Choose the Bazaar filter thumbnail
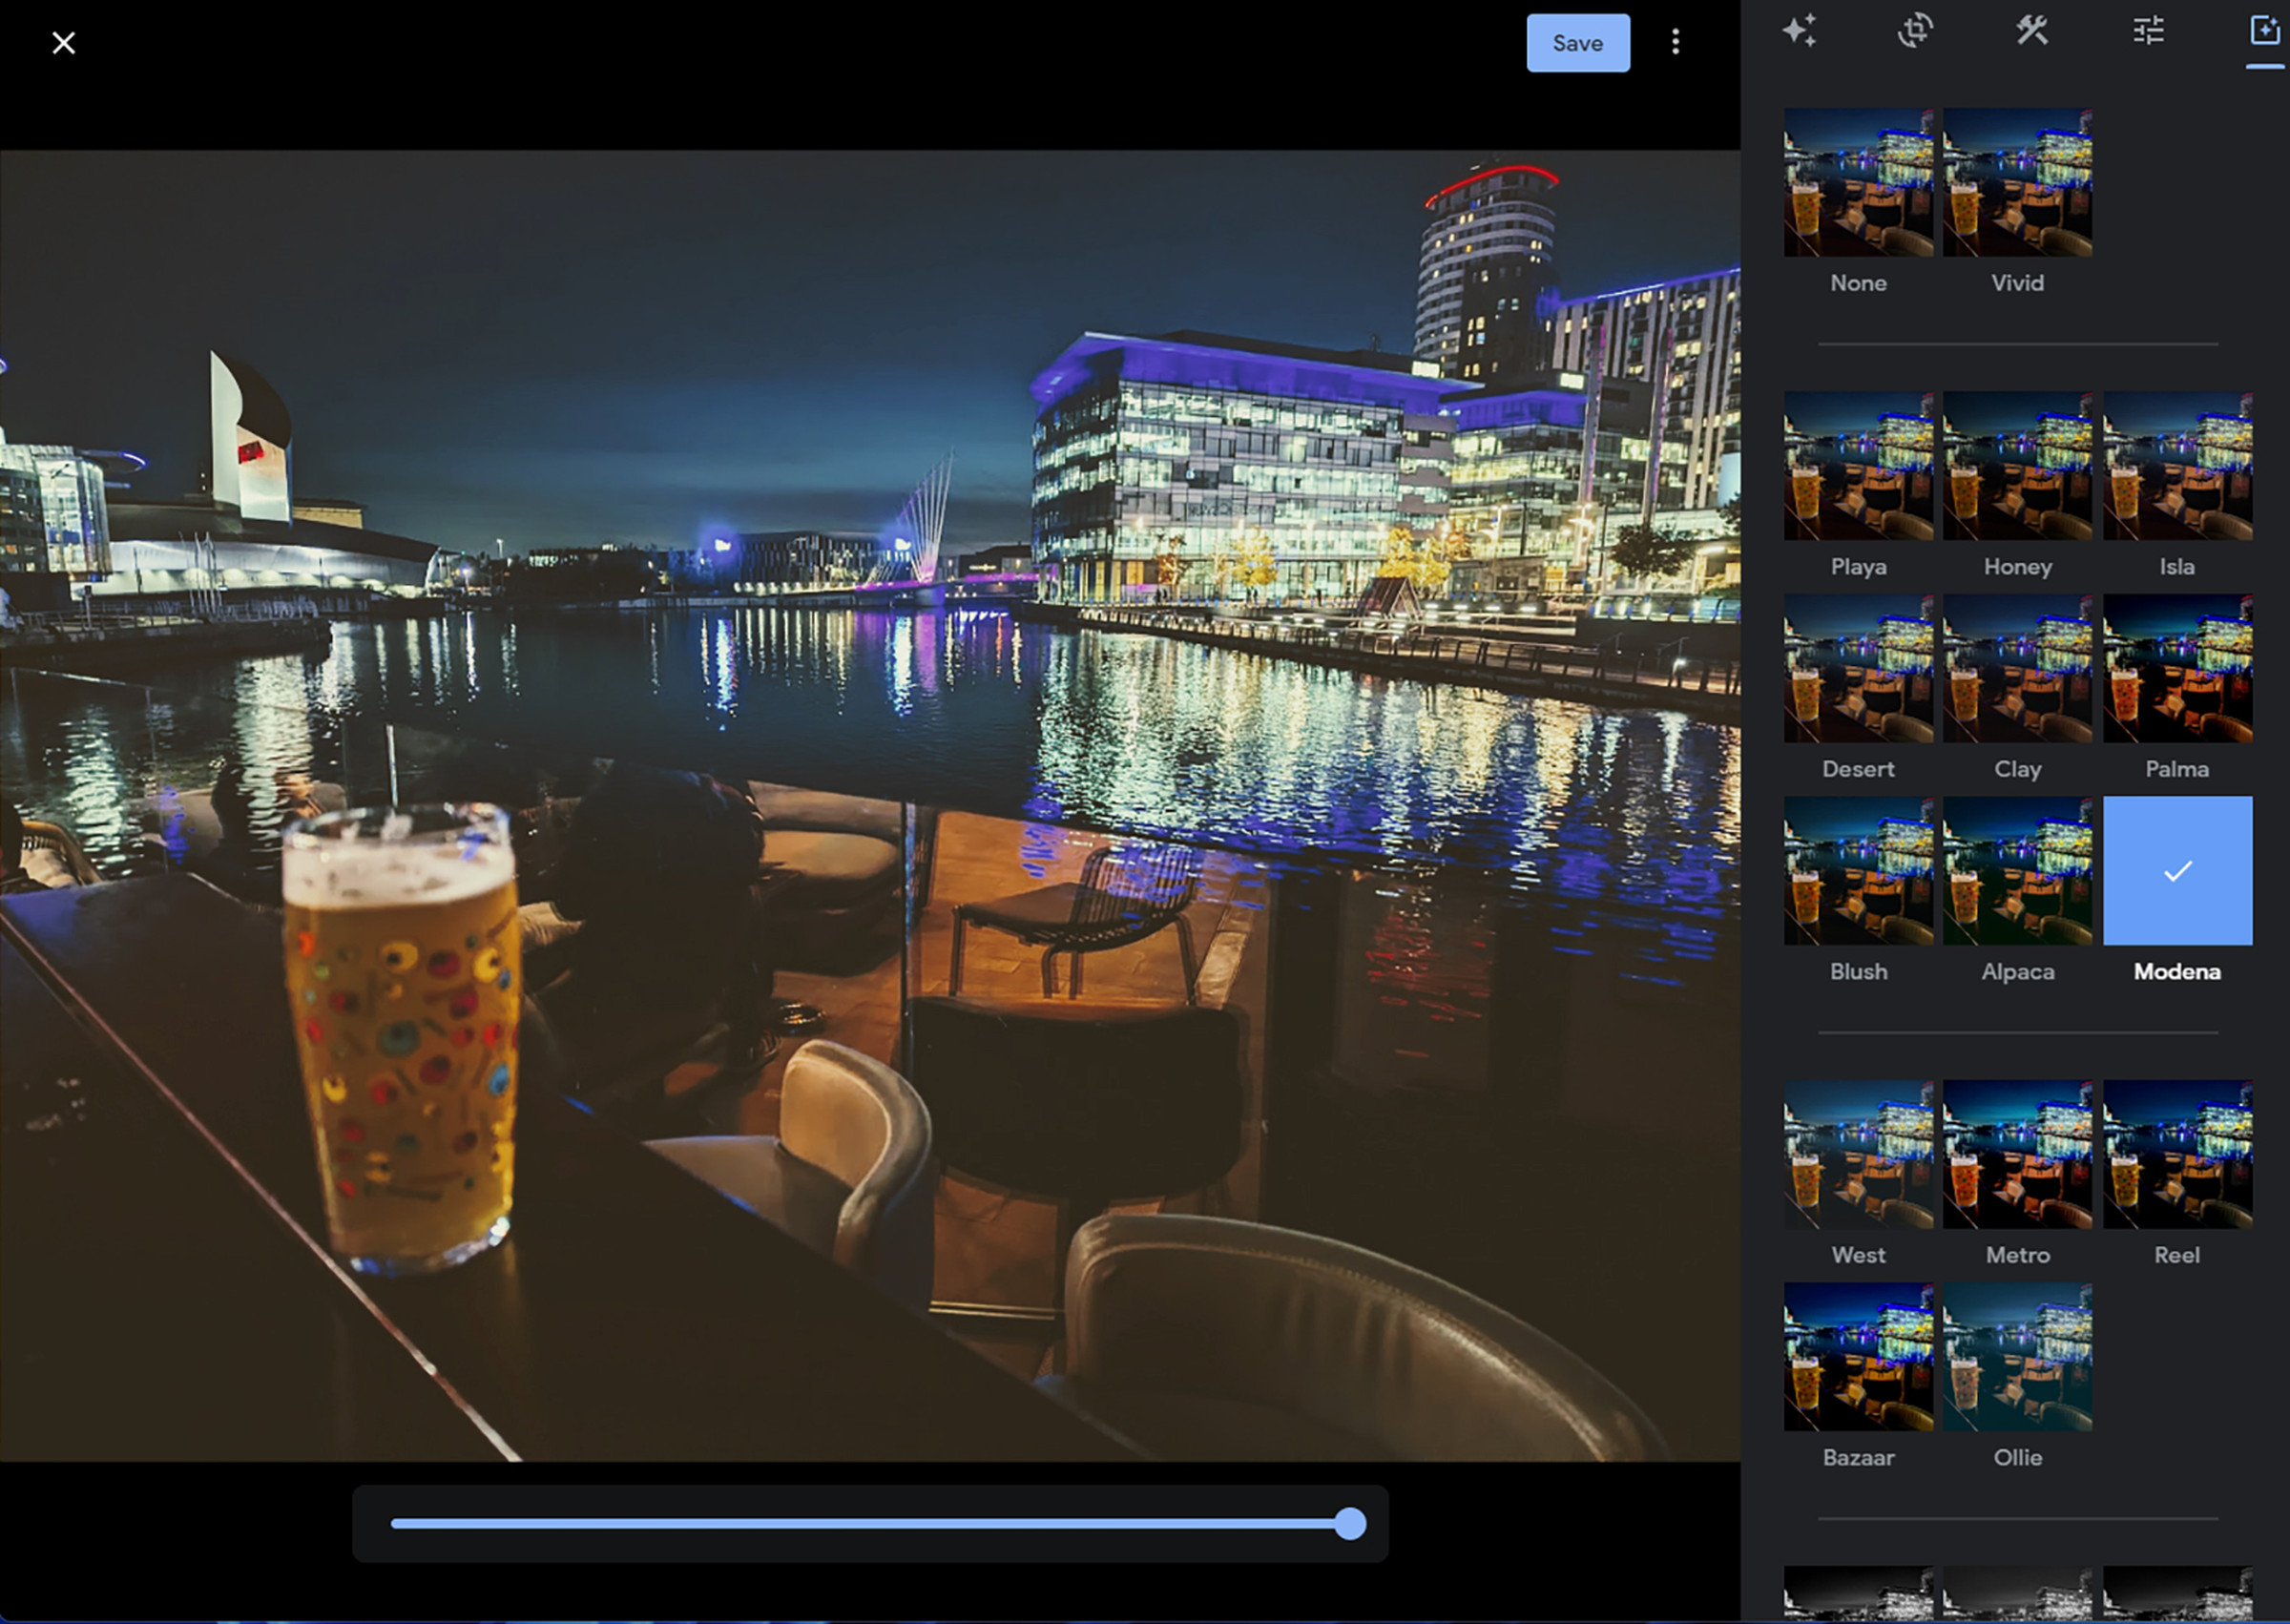 (1858, 1357)
